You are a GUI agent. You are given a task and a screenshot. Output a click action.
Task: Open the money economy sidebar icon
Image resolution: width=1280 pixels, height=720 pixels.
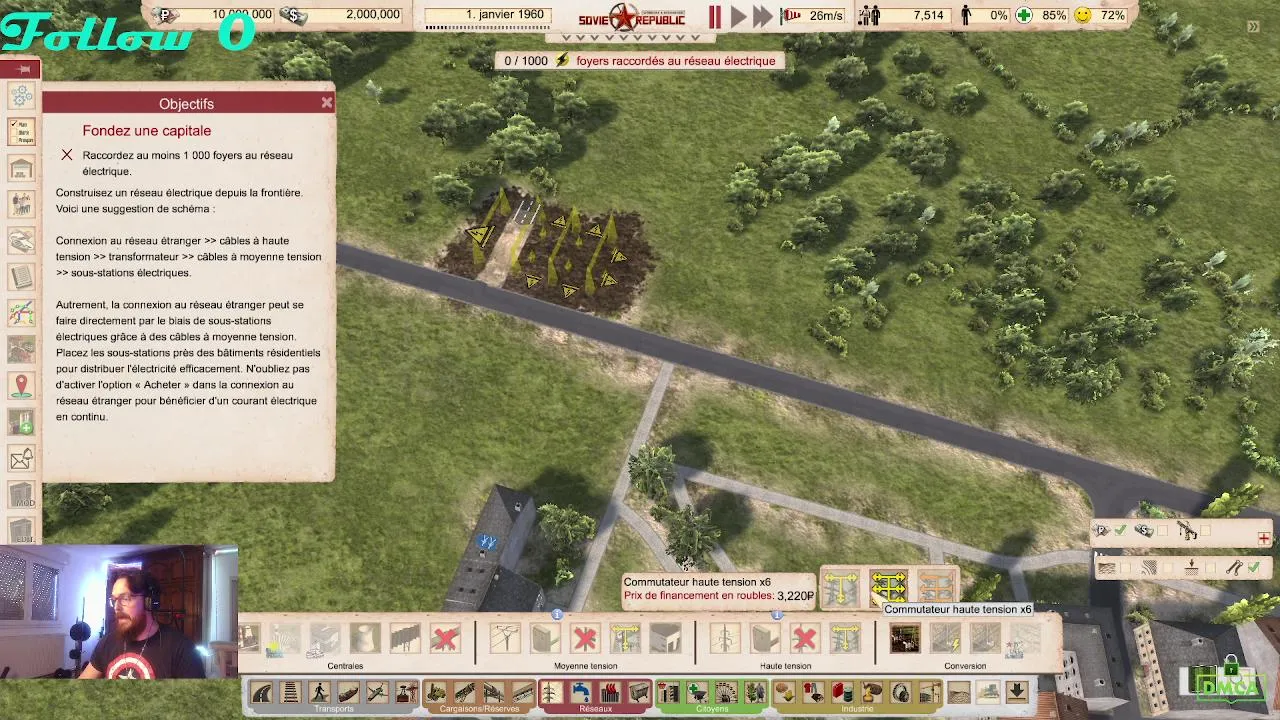pyautogui.click(x=21, y=240)
